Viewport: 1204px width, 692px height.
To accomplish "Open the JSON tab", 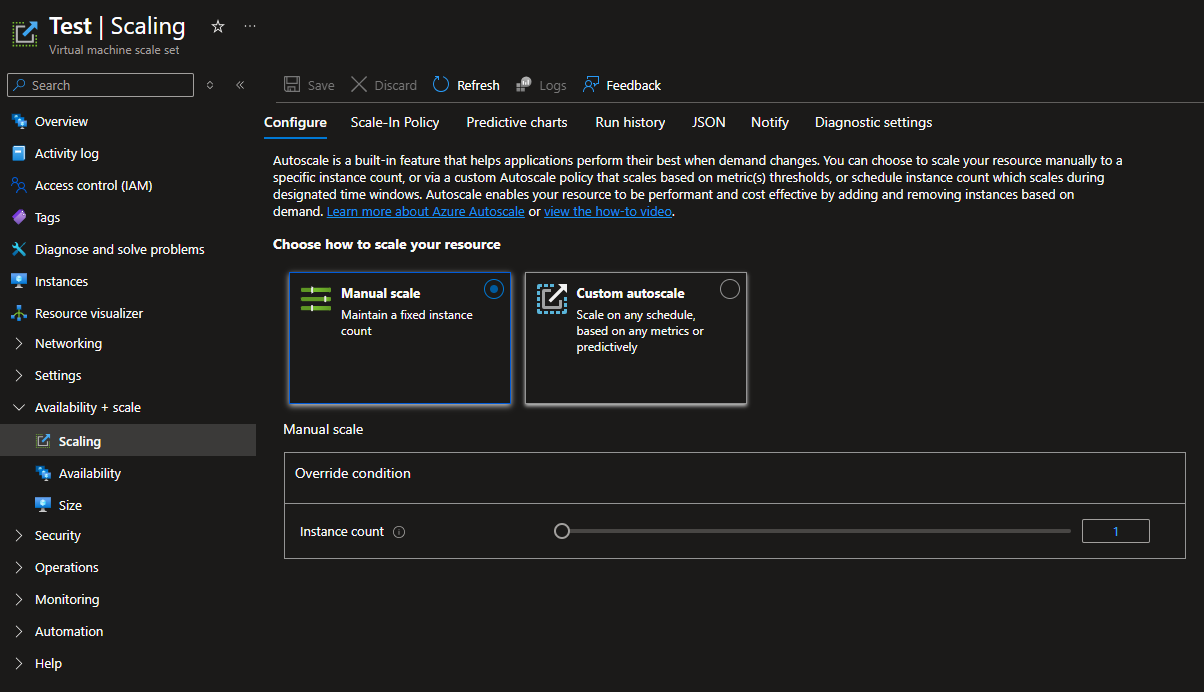I will [709, 122].
